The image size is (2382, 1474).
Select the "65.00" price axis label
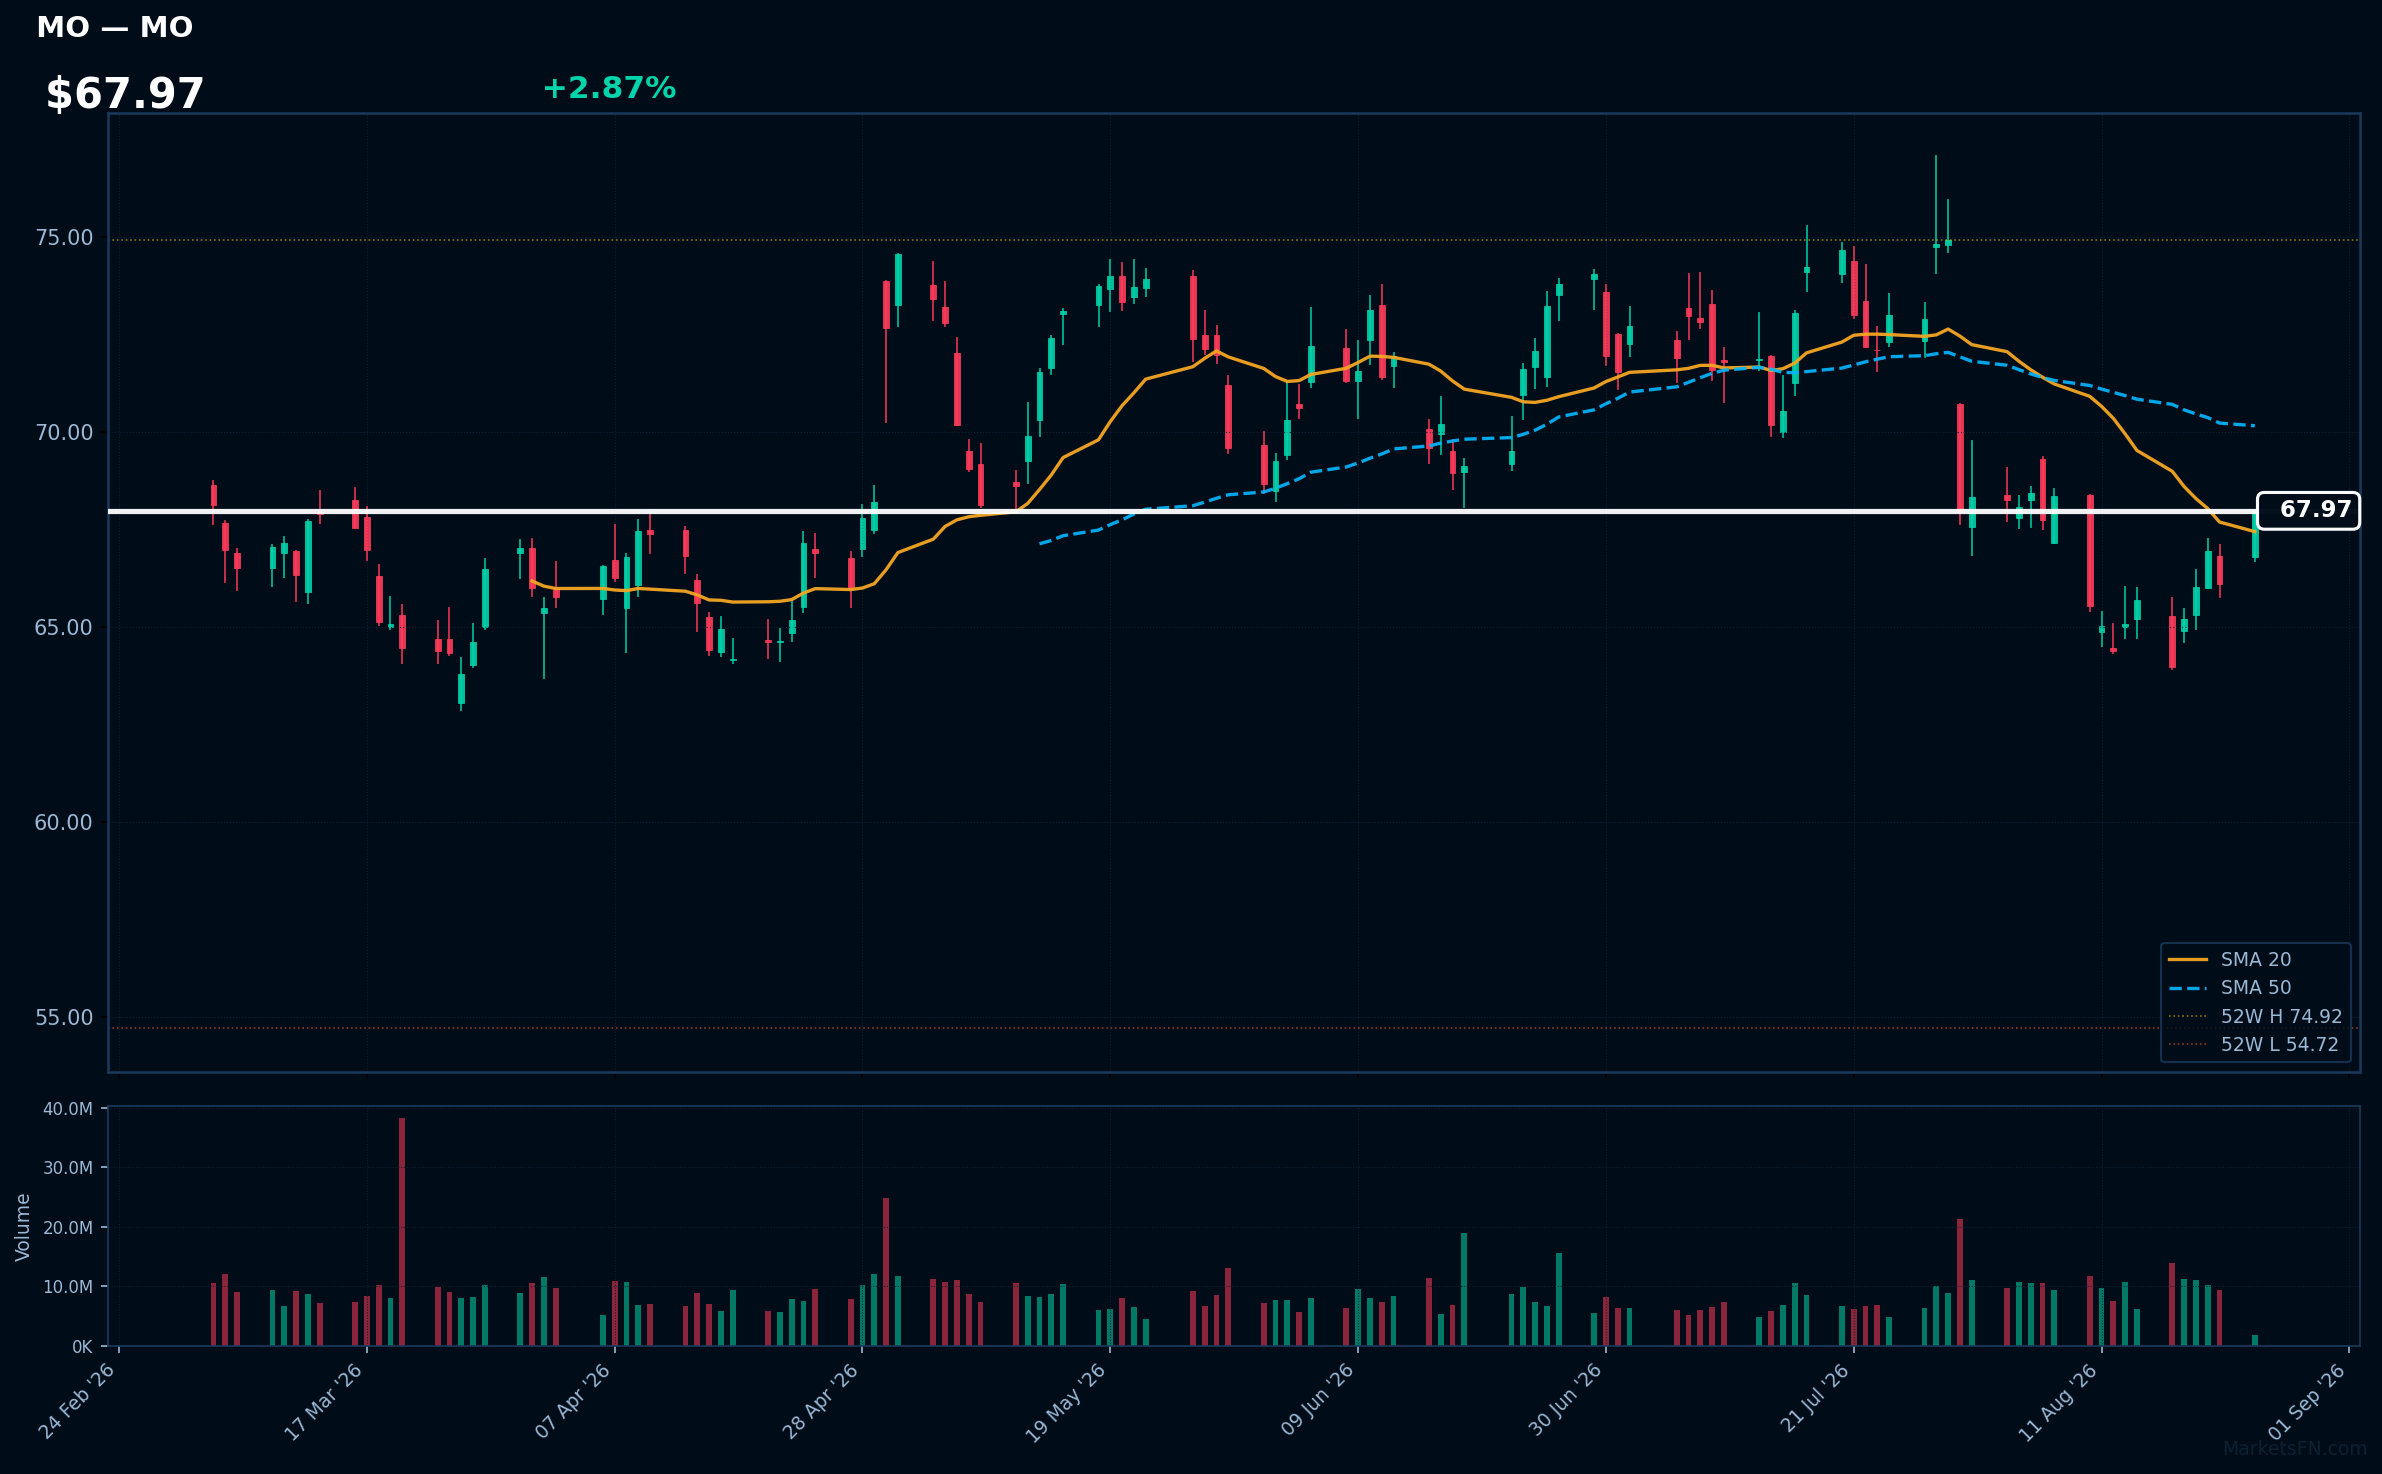point(64,628)
